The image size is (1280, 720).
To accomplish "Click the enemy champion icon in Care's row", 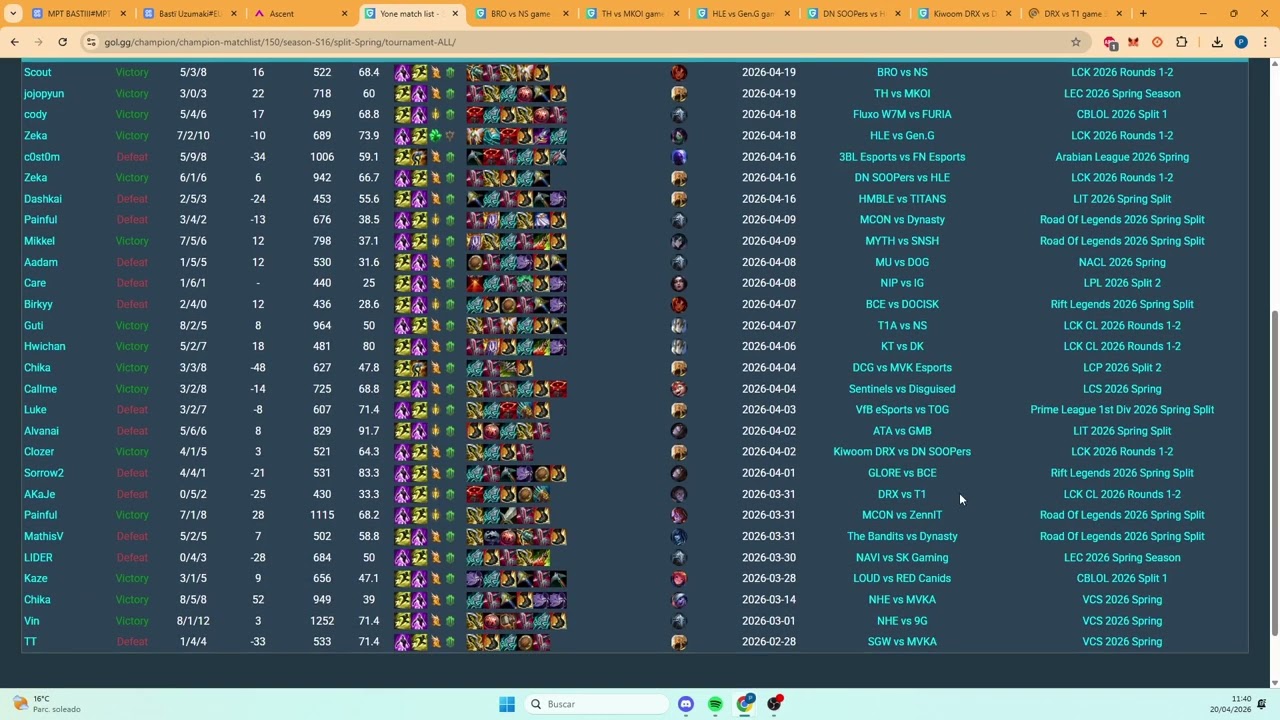I will [x=679, y=283].
